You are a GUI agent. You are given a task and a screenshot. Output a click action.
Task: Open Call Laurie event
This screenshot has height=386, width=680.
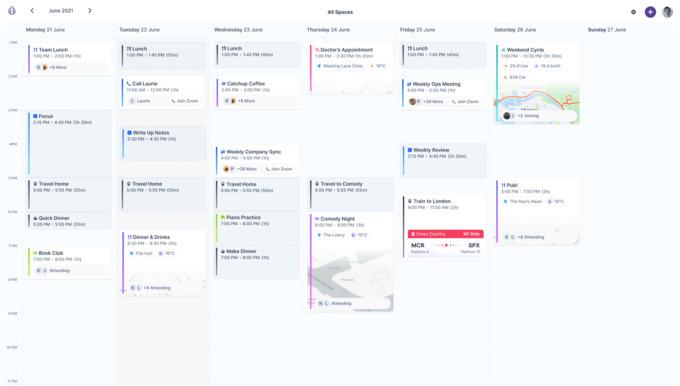[x=163, y=93]
